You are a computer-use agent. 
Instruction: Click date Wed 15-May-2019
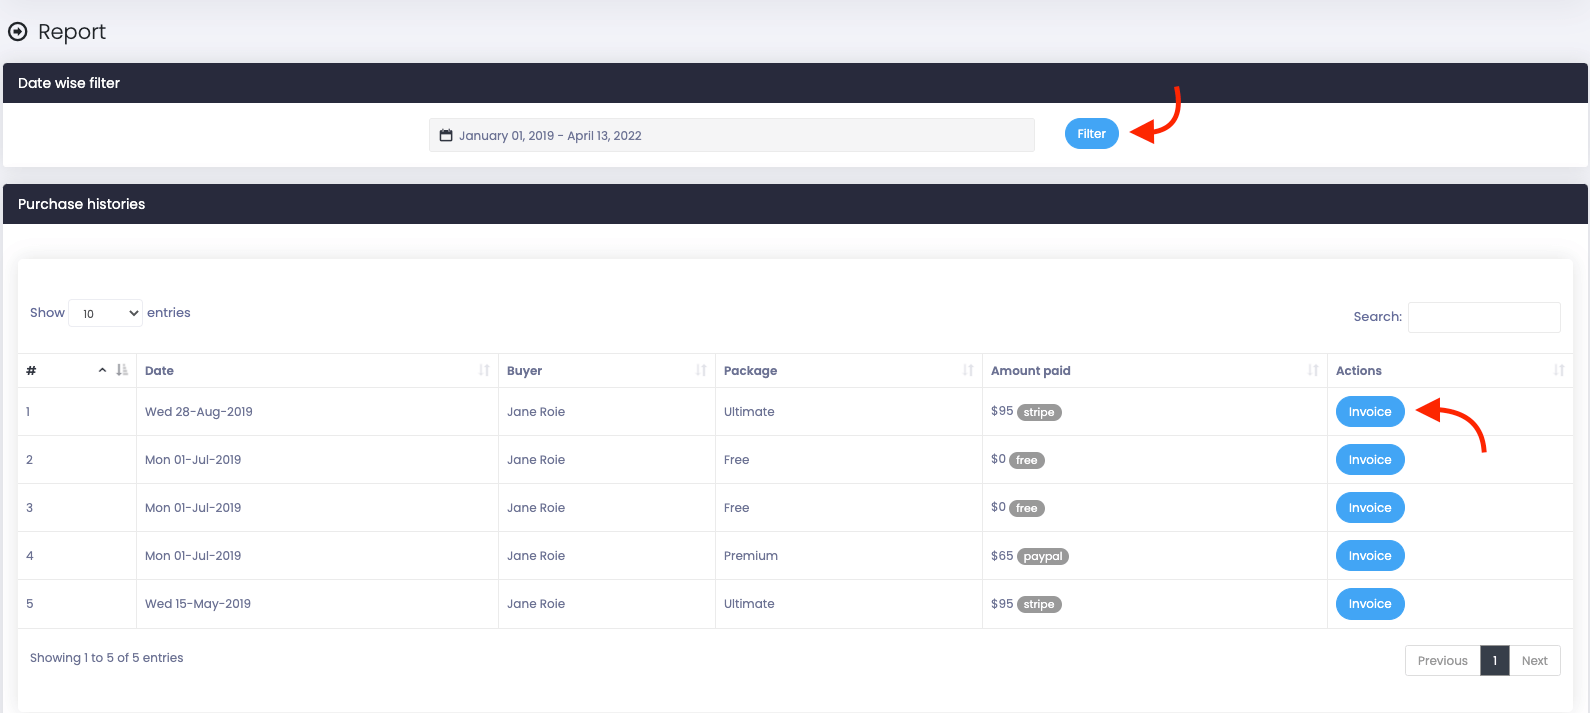198,604
